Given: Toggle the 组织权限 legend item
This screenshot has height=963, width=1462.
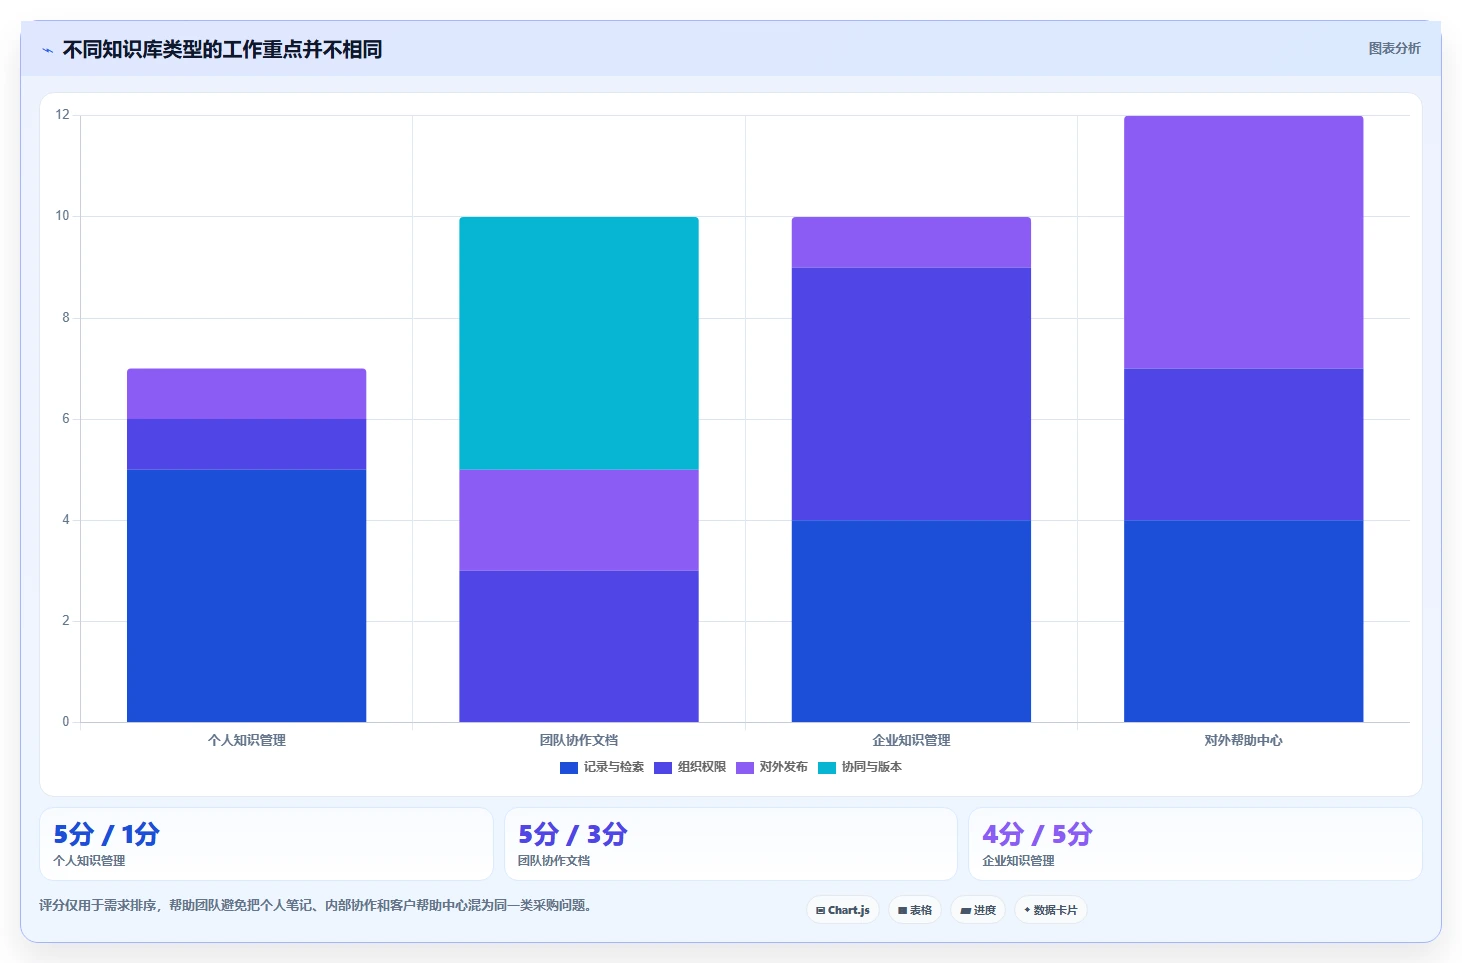Looking at the screenshot, I should click(x=690, y=767).
